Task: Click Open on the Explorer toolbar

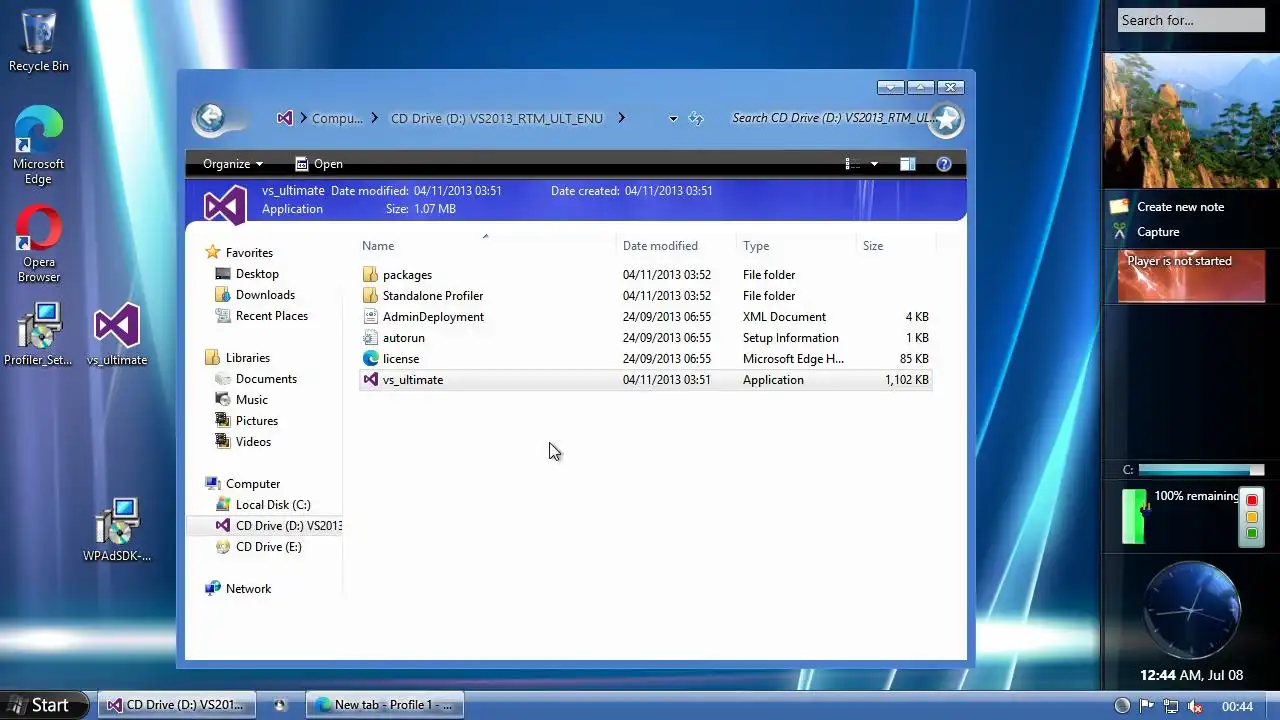Action: (319, 164)
